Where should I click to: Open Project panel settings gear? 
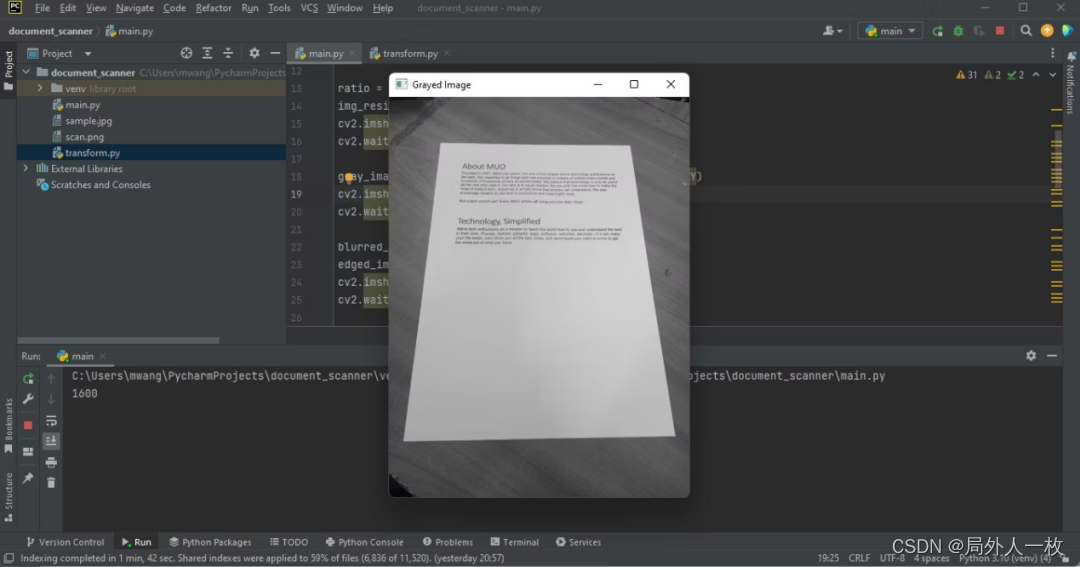tap(254, 53)
